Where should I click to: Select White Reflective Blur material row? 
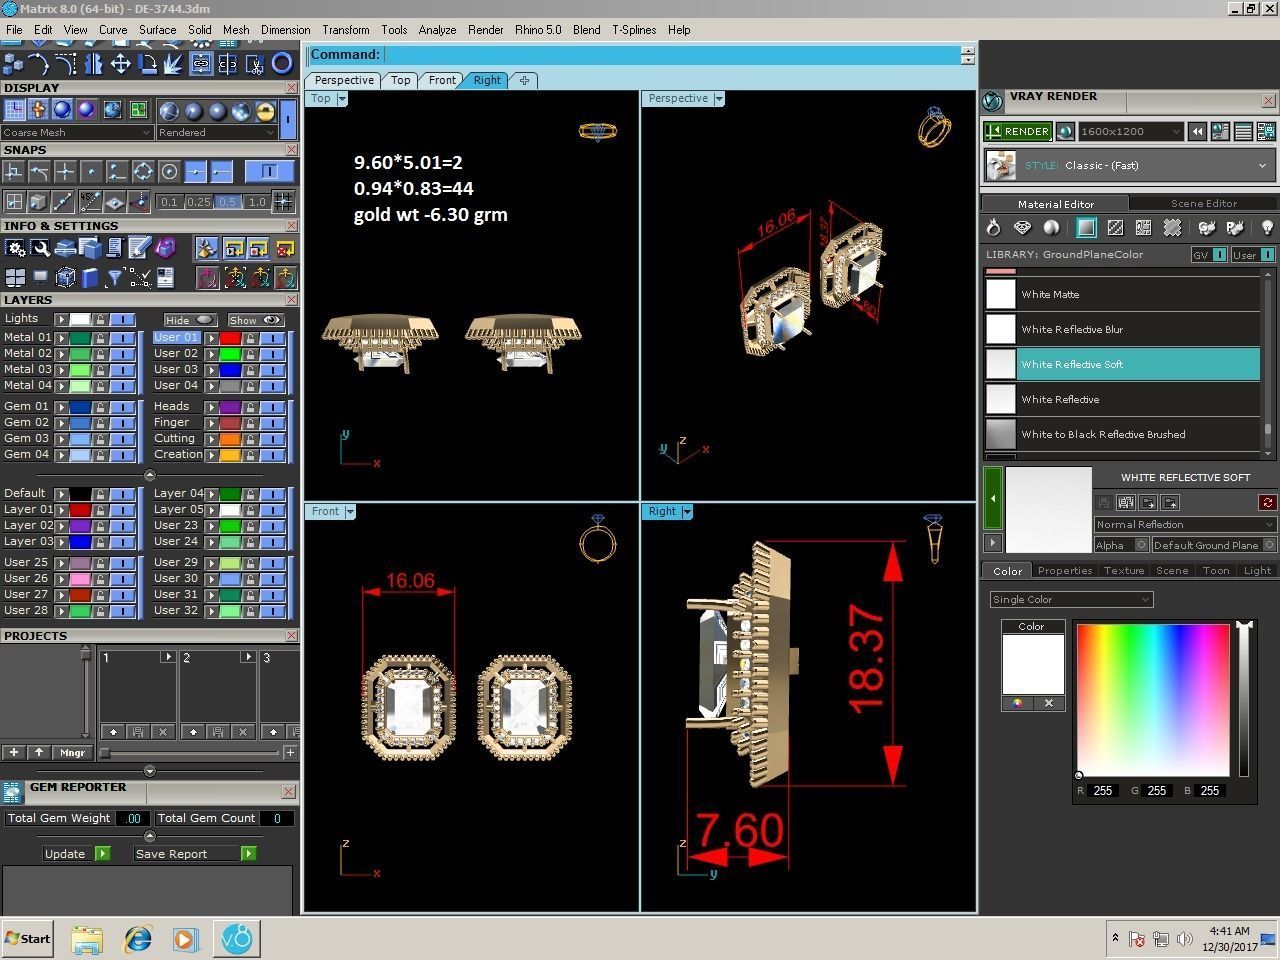pyautogui.click(x=1122, y=329)
